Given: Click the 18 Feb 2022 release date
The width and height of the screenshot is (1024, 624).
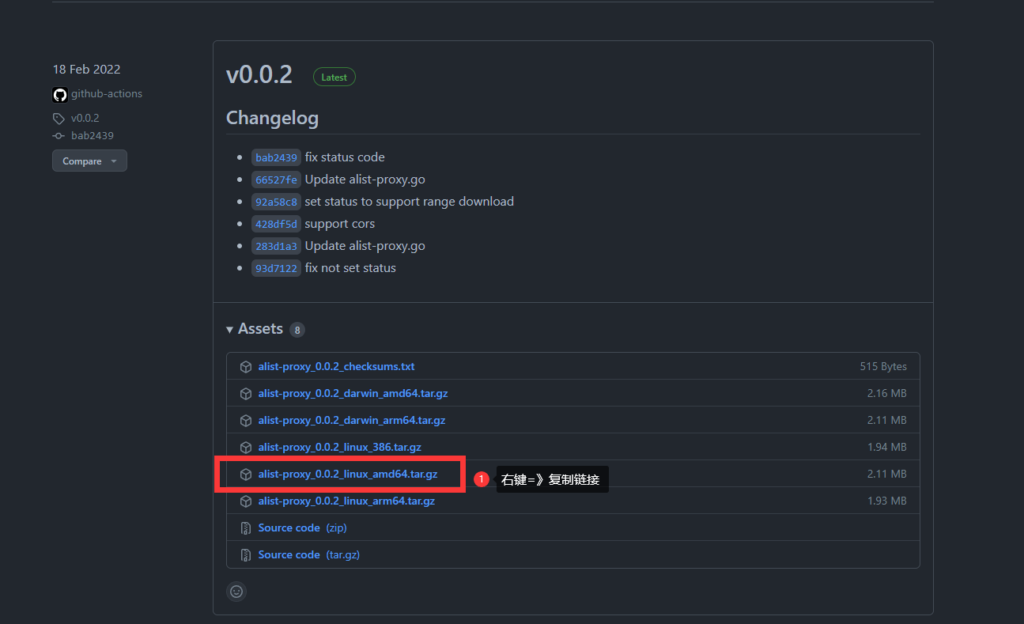Looking at the screenshot, I should tap(86, 69).
